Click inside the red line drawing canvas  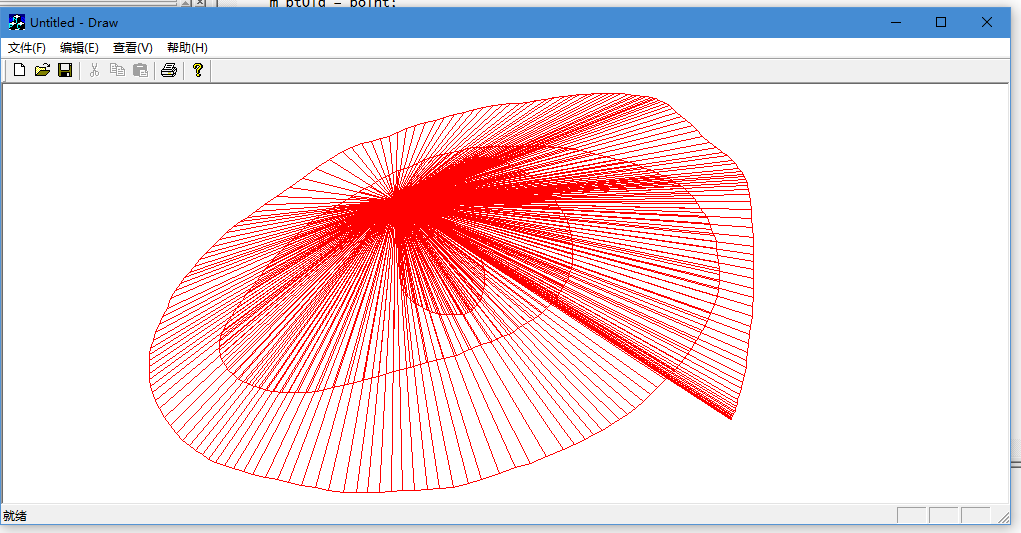[x=505, y=294]
